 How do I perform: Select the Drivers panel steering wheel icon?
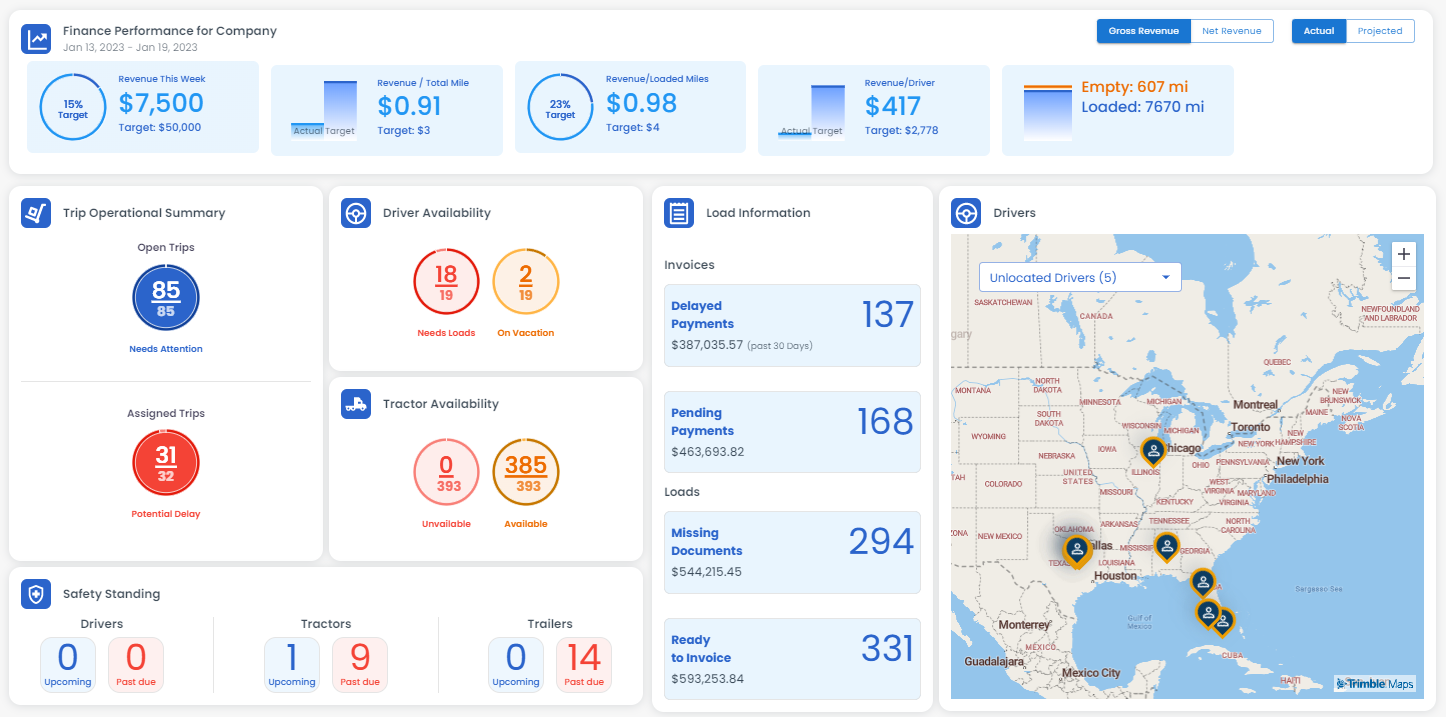point(968,213)
